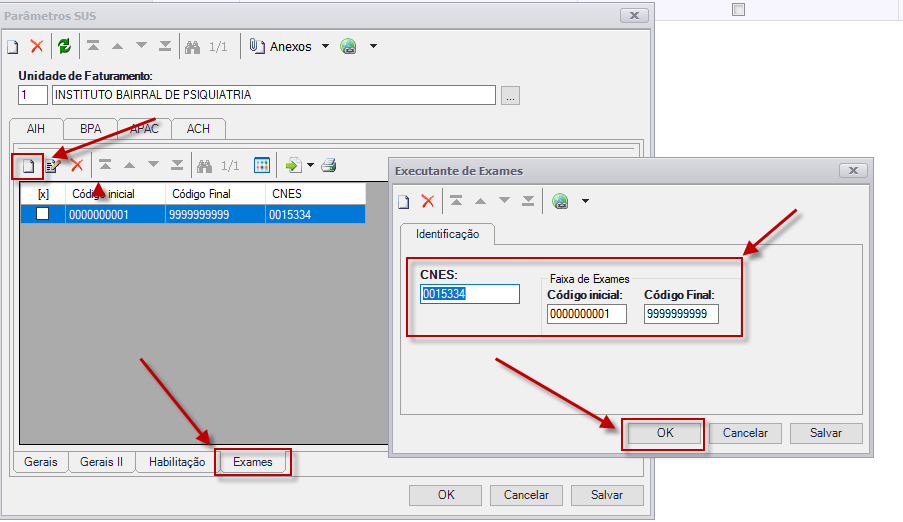Go to next record in Executante de Exames

[504, 201]
